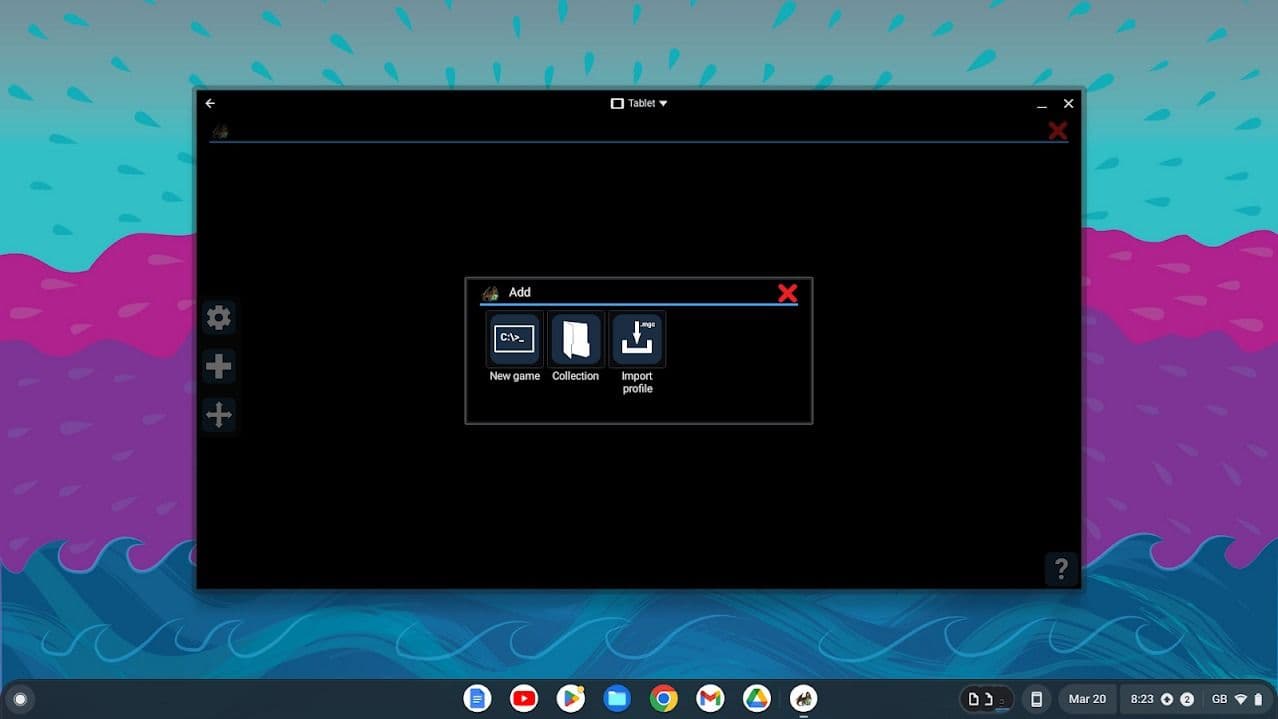1278x719 pixels.
Task: Launch YouTube from the shelf
Action: (523, 698)
